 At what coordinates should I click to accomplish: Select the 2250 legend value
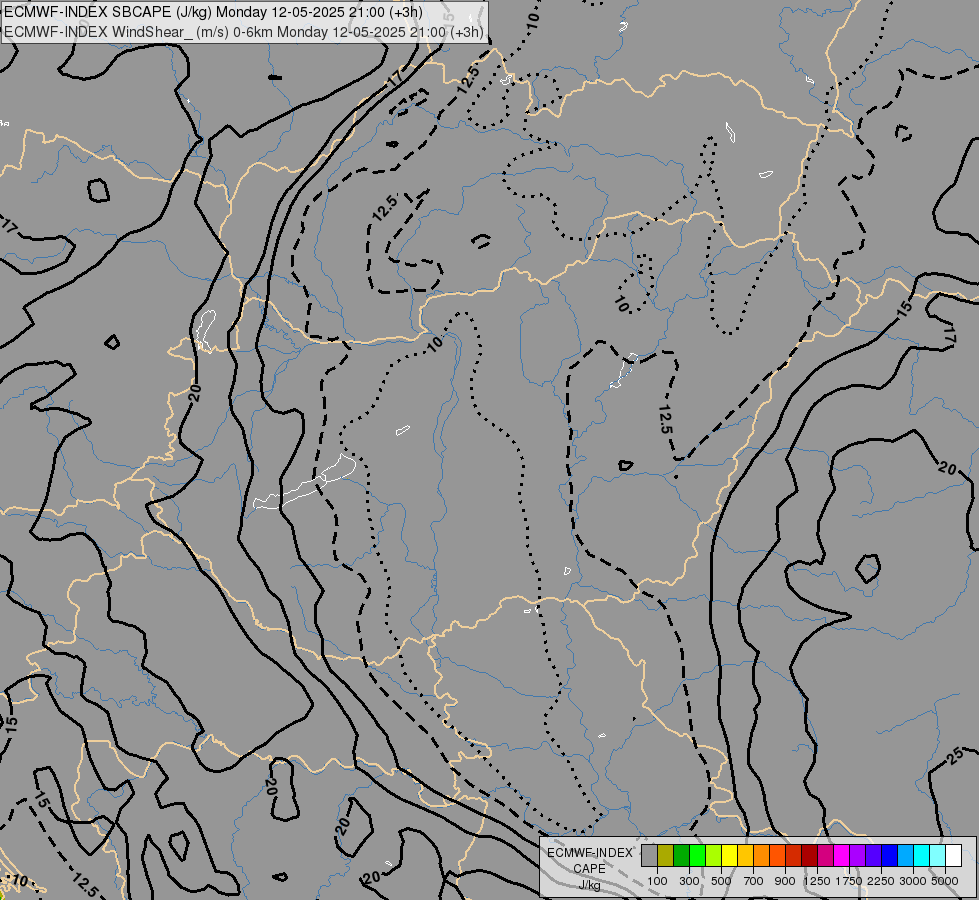click(881, 881)
